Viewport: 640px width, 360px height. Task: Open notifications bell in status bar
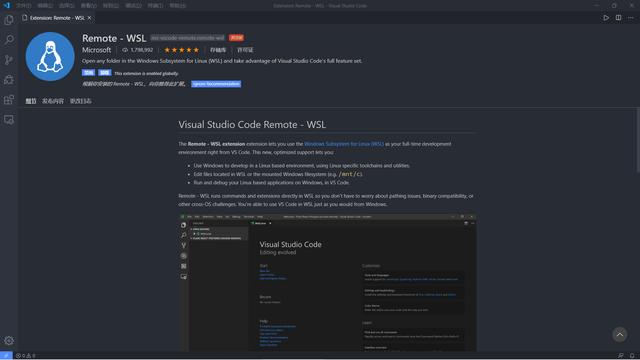tap(632, 356)
